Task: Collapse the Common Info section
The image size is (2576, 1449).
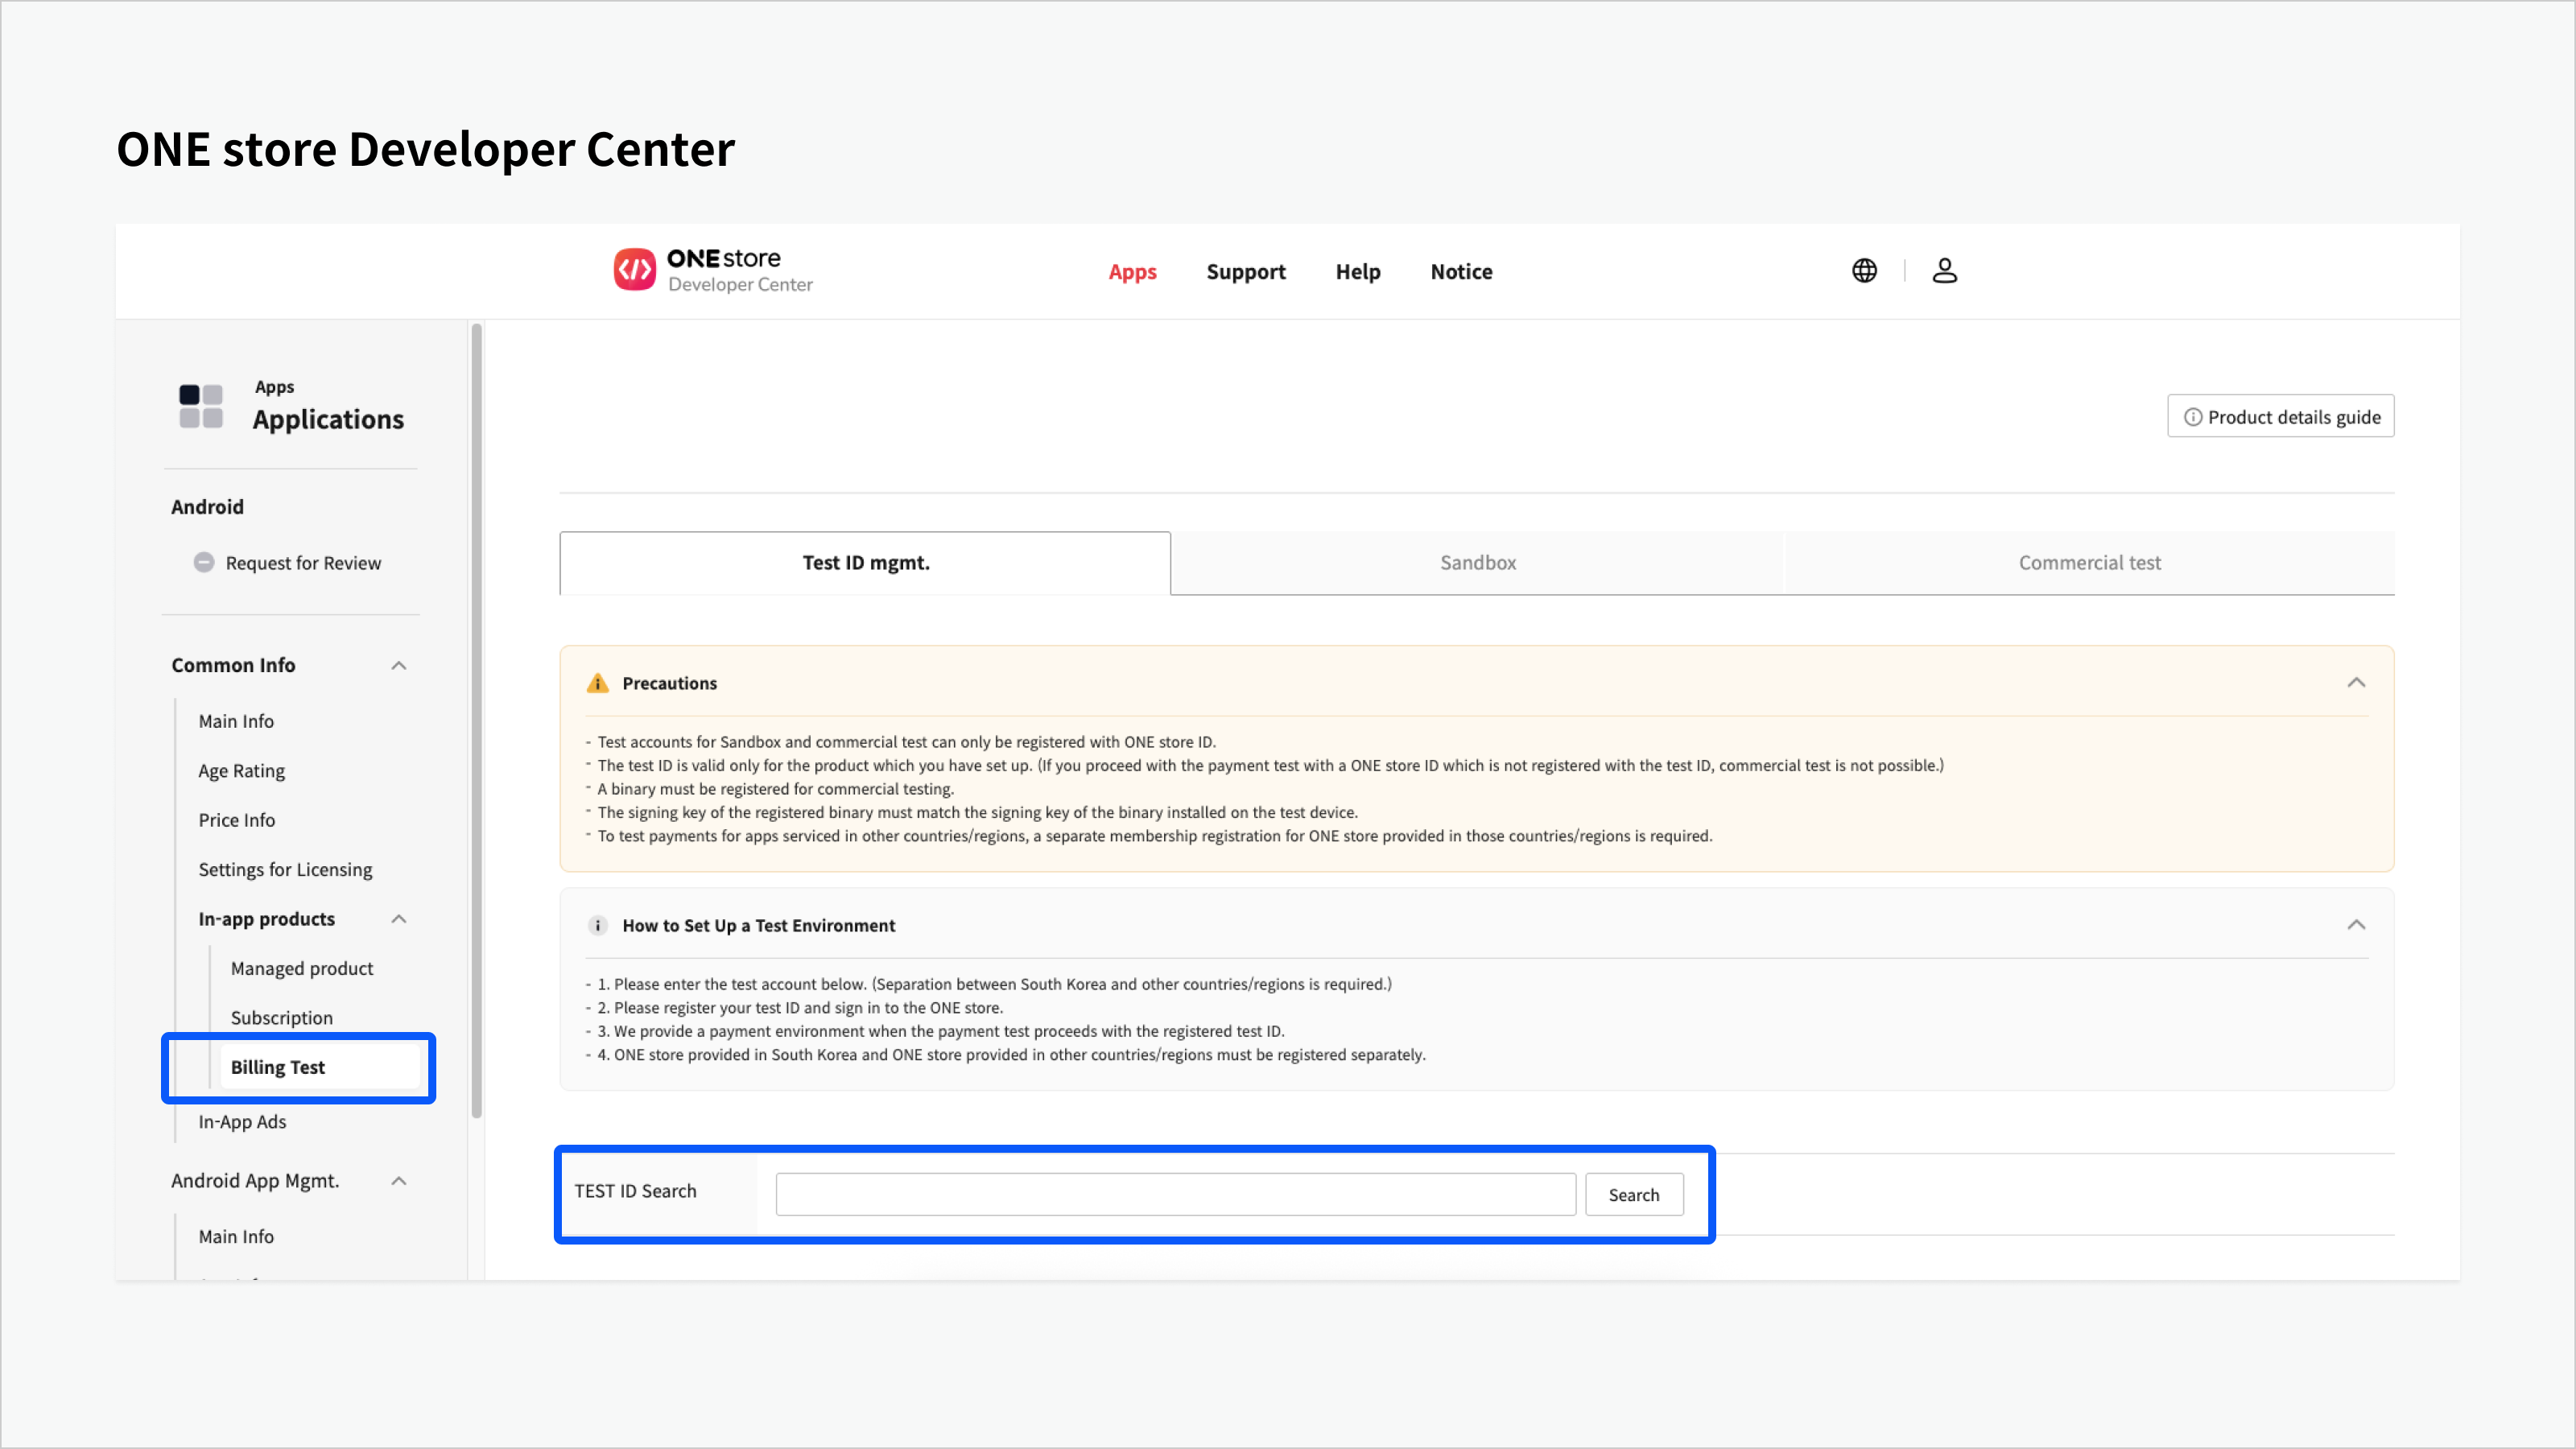Action: [399, 665]
